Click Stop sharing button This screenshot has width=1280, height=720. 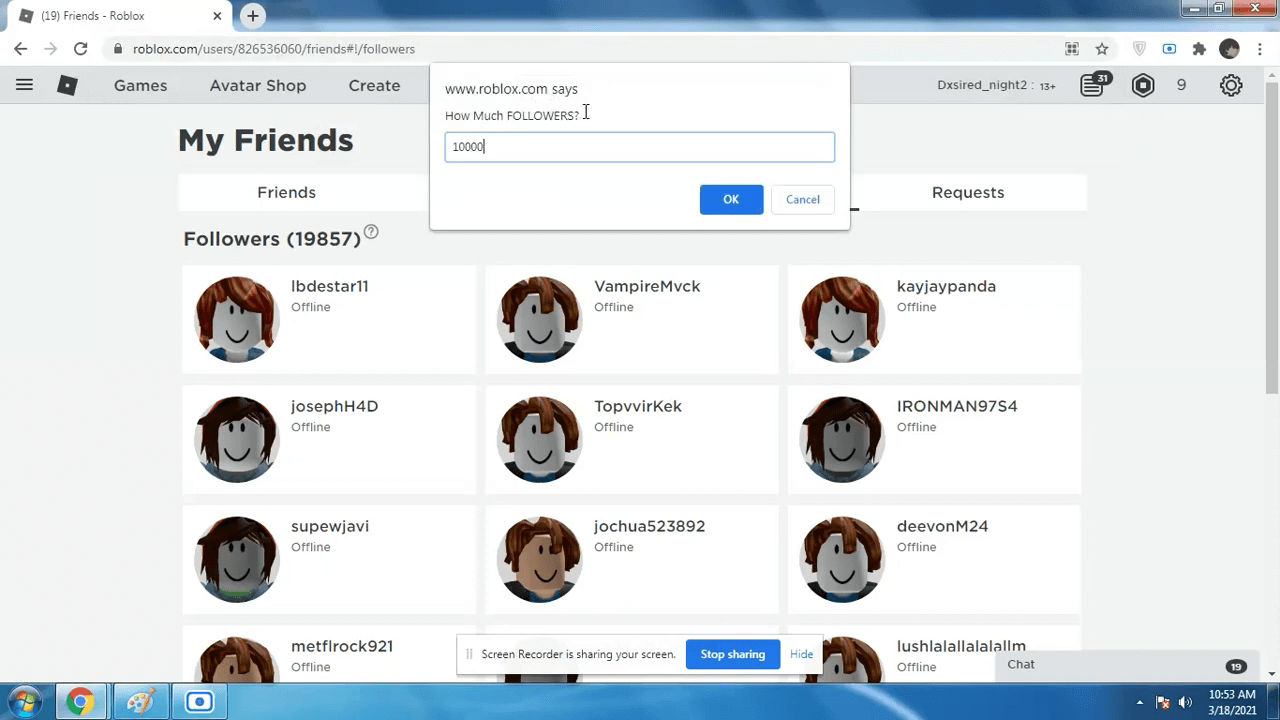pos(732,654)
